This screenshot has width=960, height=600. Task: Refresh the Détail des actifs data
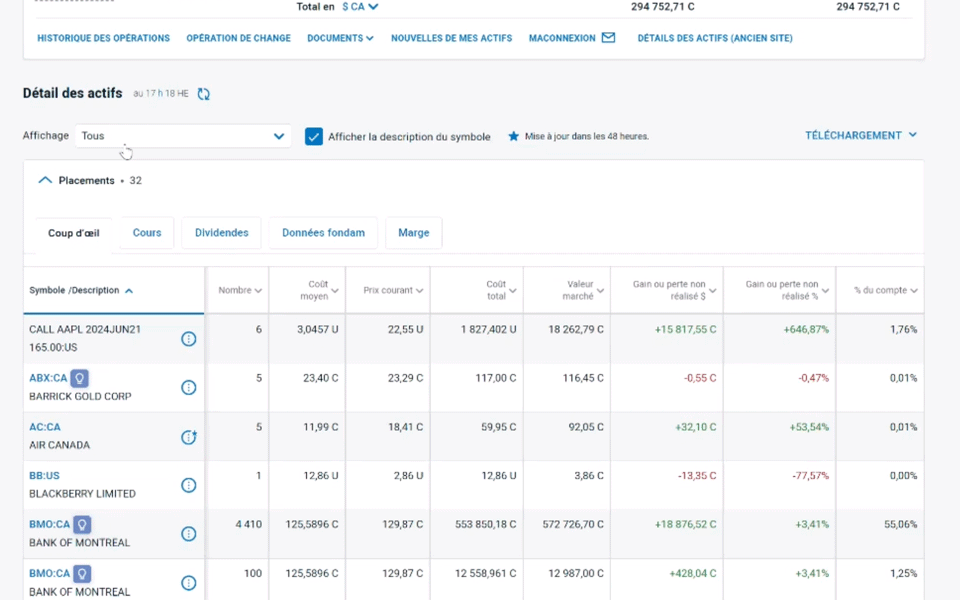pyautogui.click(x=203, y=94)
